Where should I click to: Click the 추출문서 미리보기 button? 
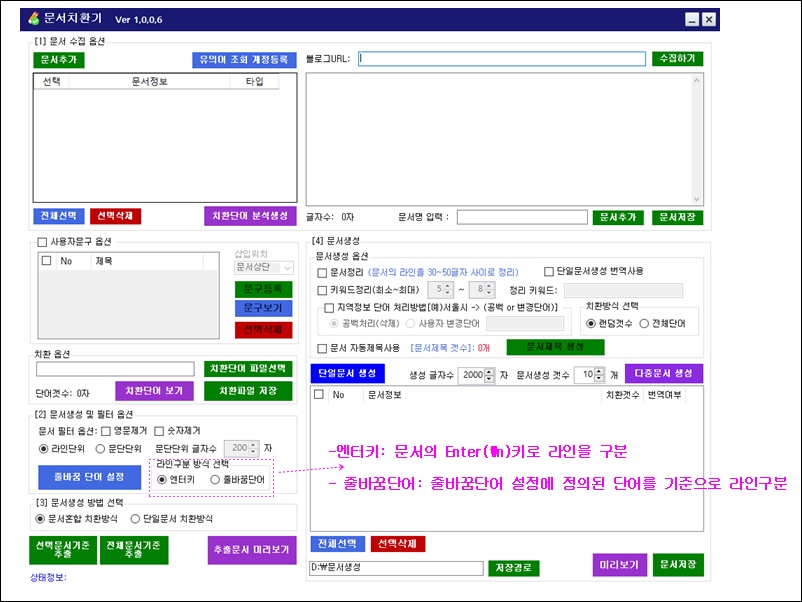[x=253, y=550]
